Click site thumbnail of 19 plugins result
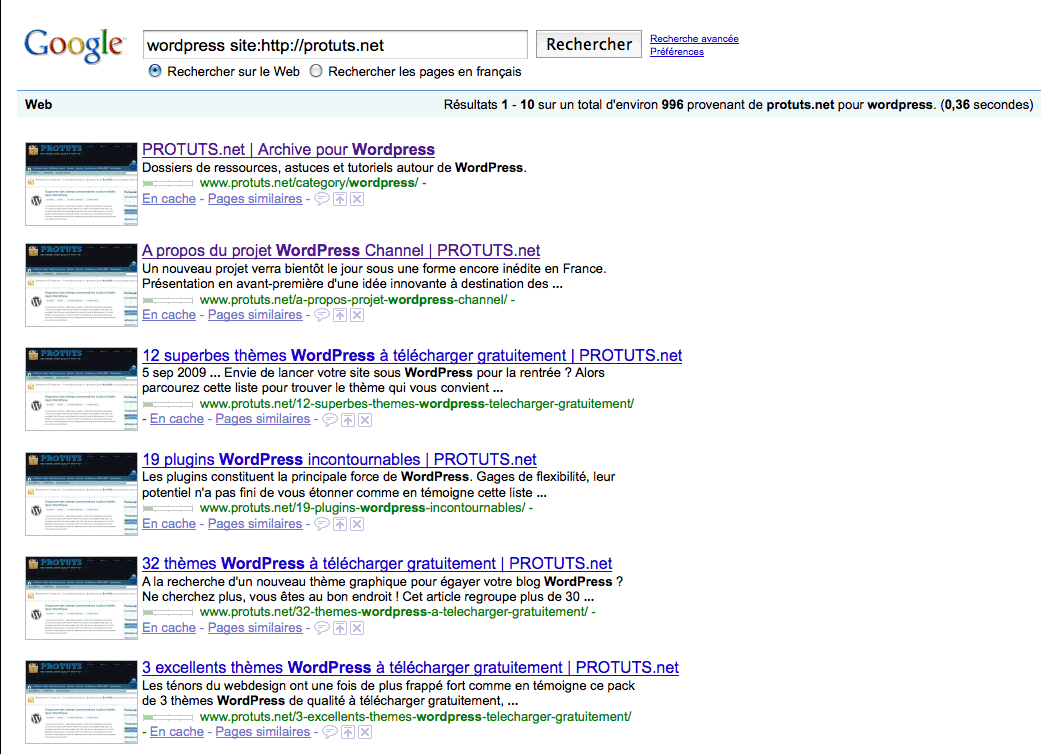The image size is (1042, 754). (81, 494)
